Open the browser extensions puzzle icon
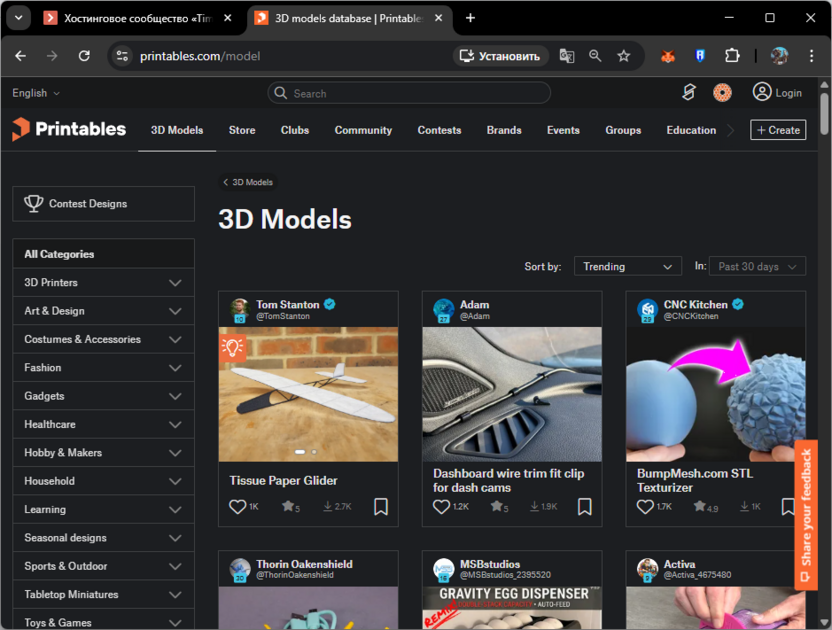832x630 pixels. (x=732, y=56)
